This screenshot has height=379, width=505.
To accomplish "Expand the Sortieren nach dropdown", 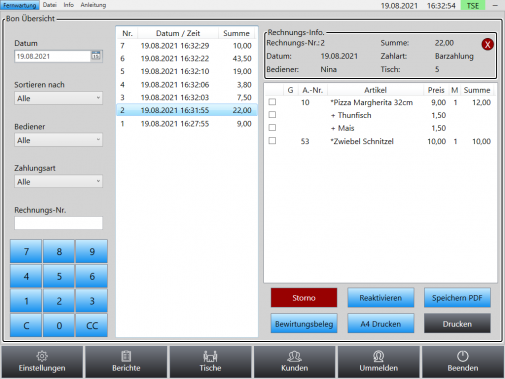I will coord(58,98).
